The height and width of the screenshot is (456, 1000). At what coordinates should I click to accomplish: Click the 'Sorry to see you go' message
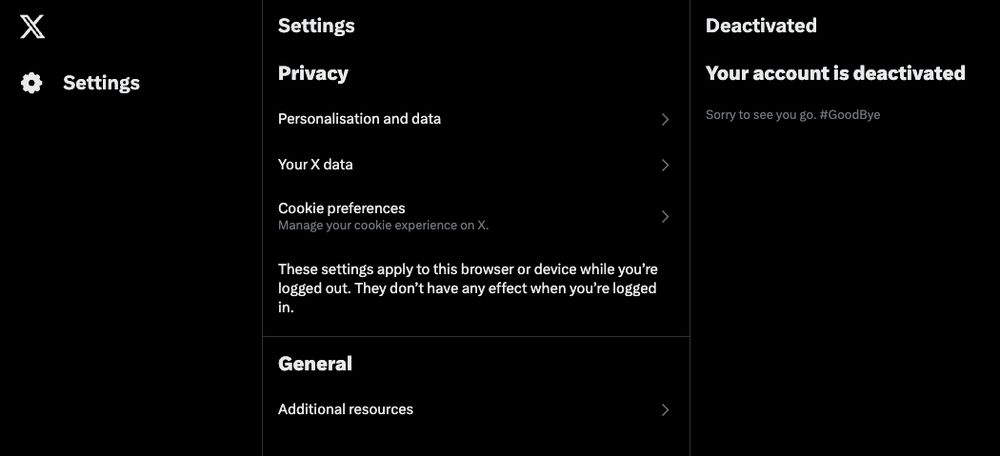pos(761,115)
